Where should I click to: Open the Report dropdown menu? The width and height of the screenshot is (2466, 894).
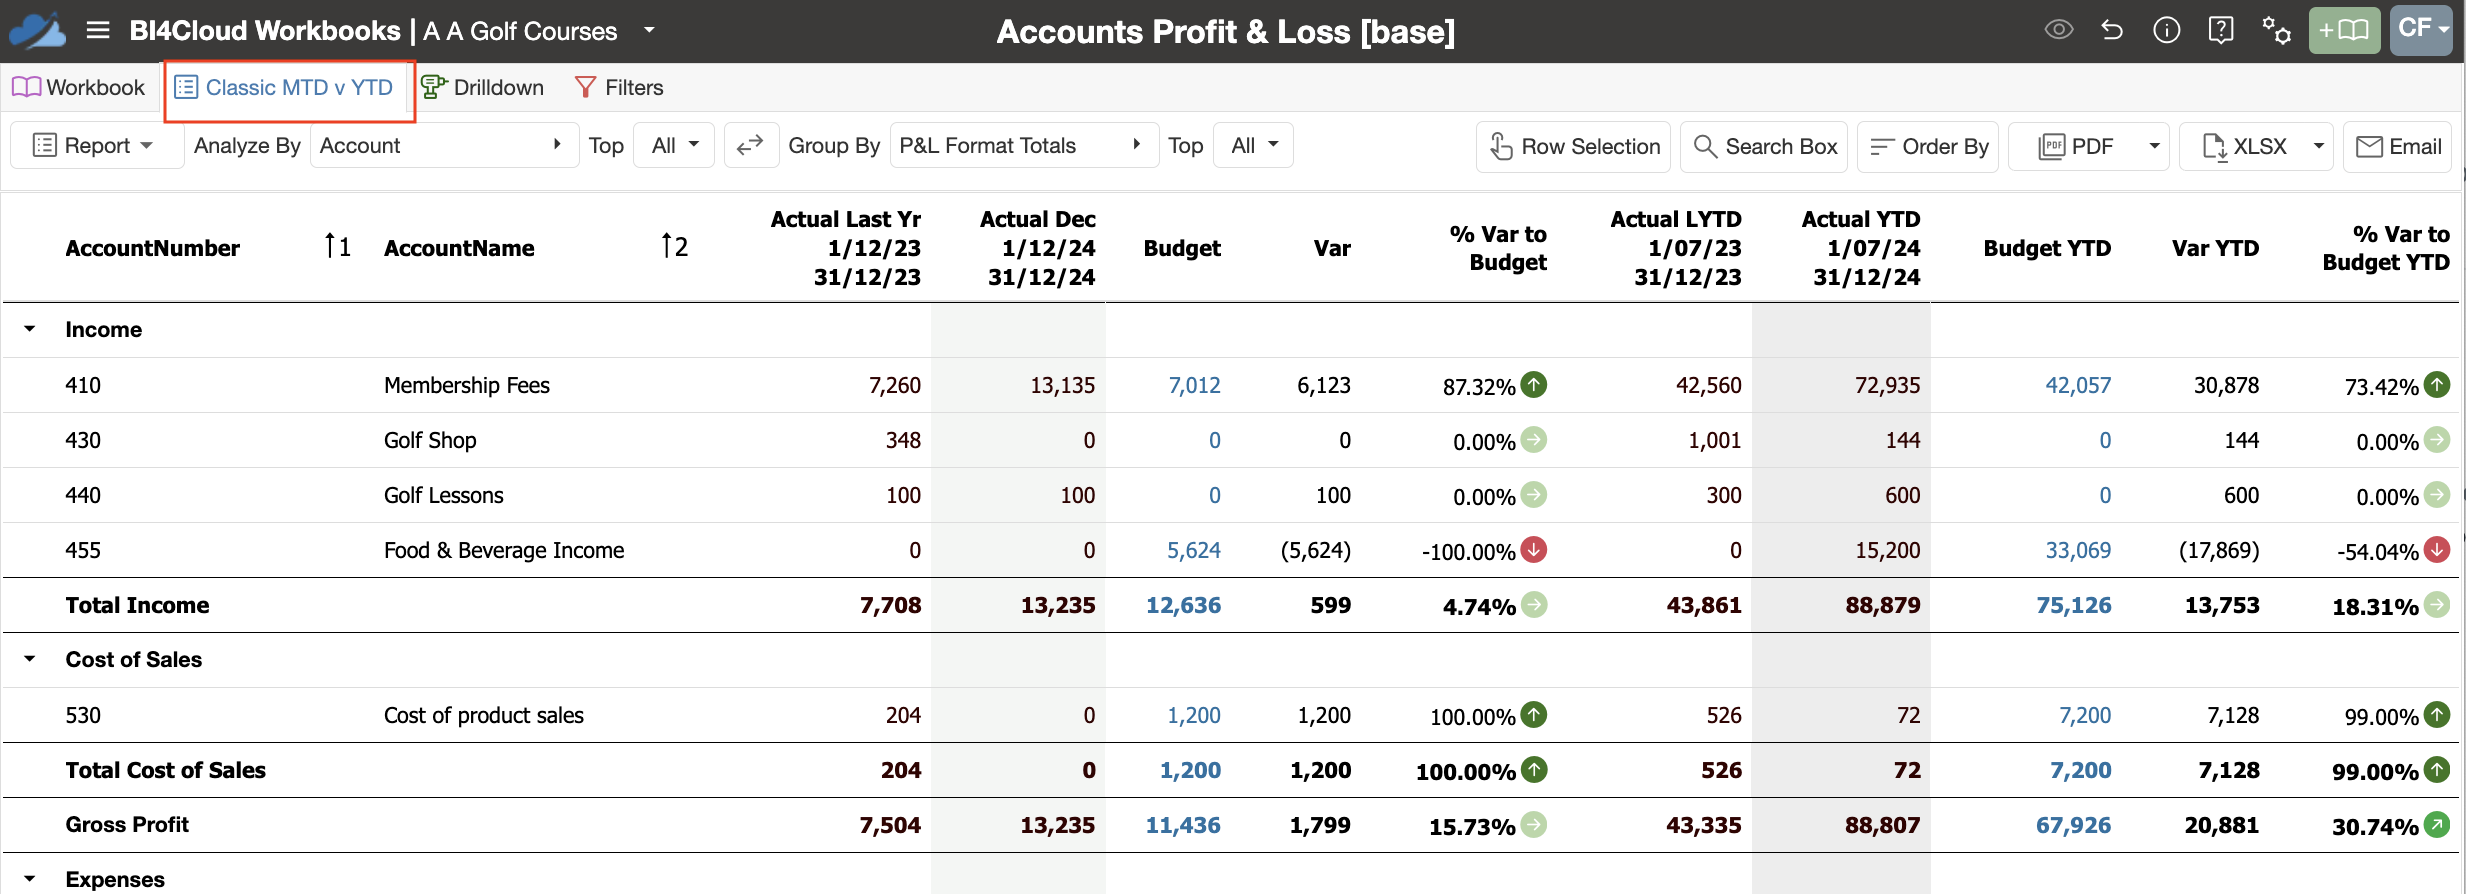click(96, 146)
